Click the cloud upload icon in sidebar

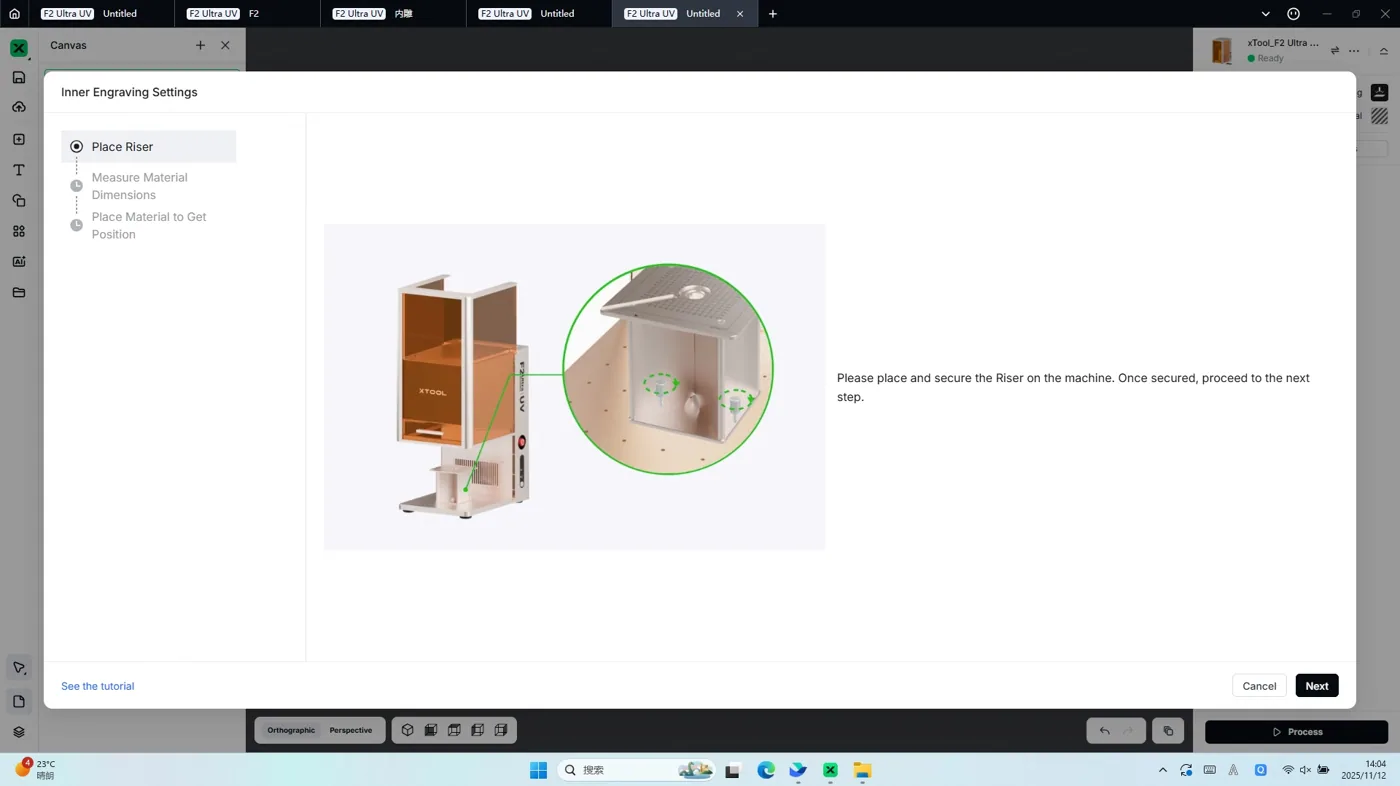19,107
